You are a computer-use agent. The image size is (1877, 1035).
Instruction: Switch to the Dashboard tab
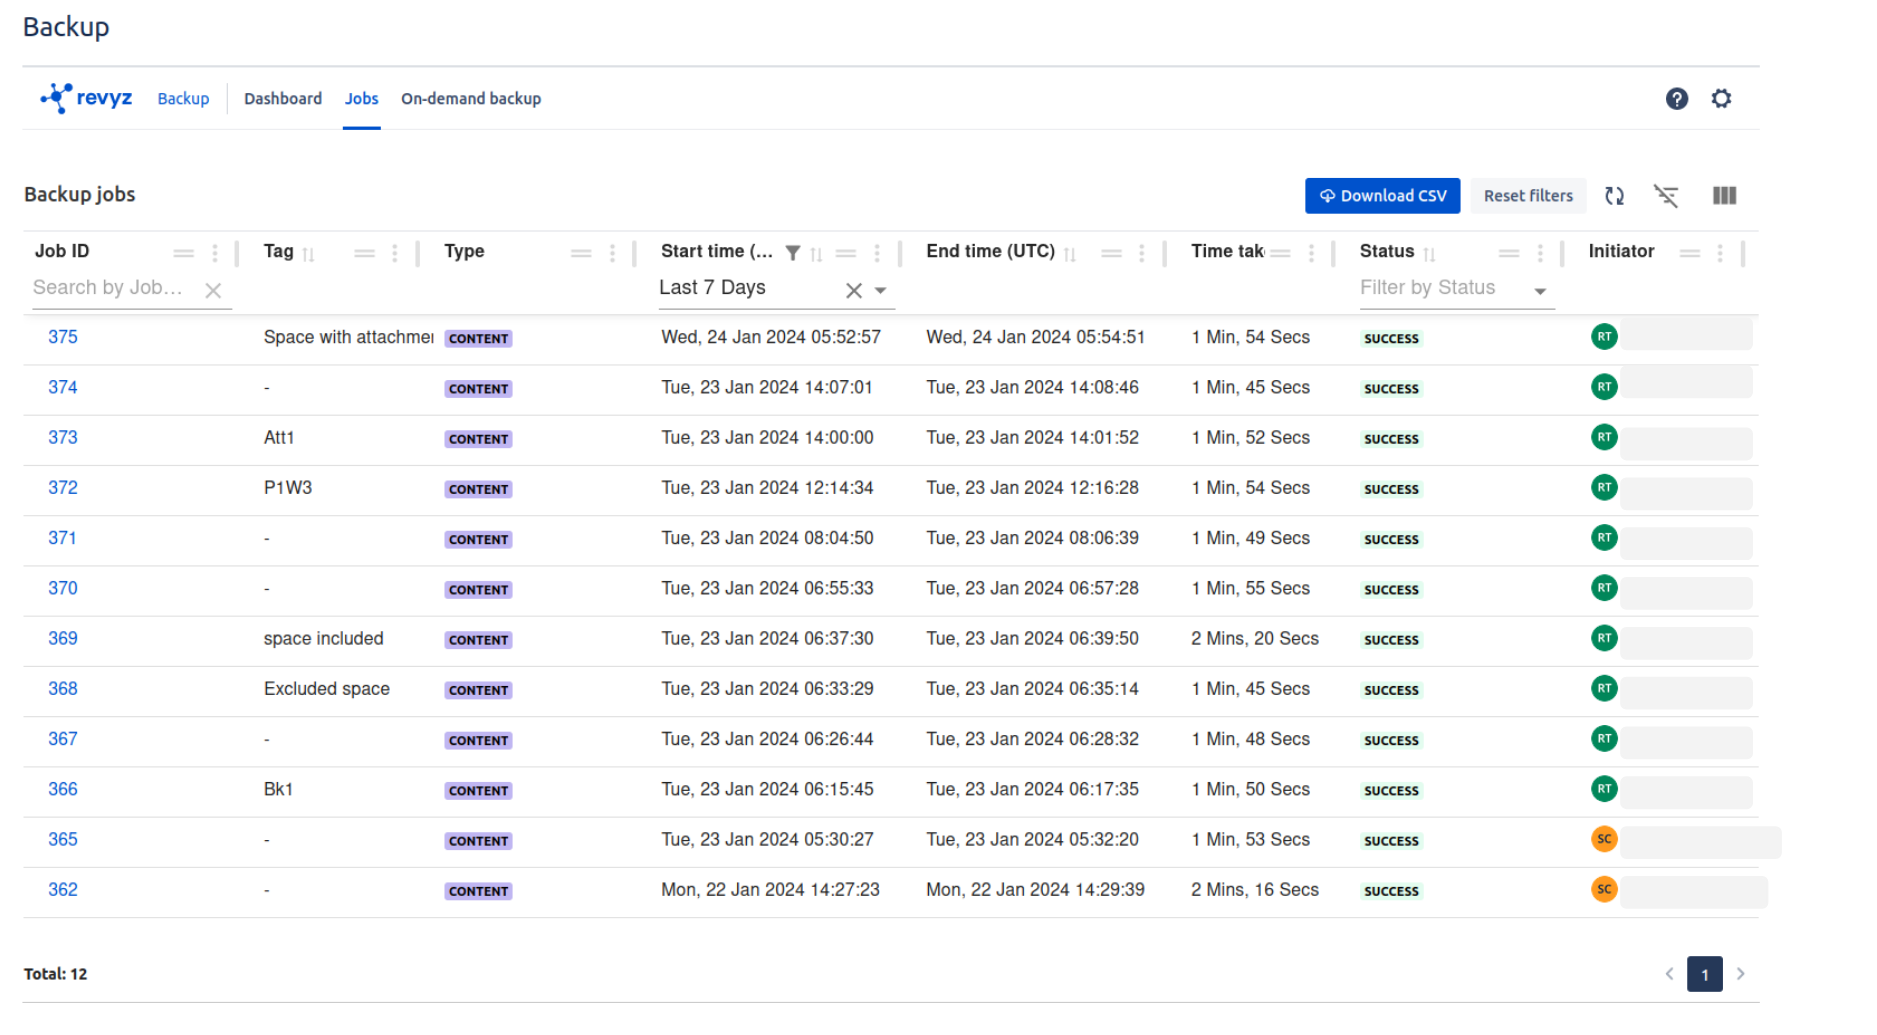[283, 98]
